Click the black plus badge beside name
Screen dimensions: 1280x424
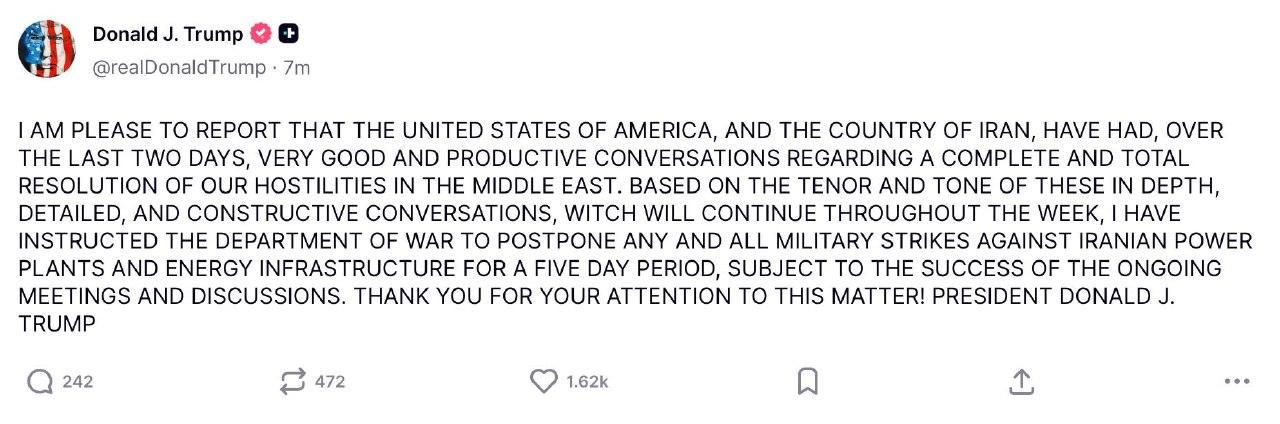point(288,34)
